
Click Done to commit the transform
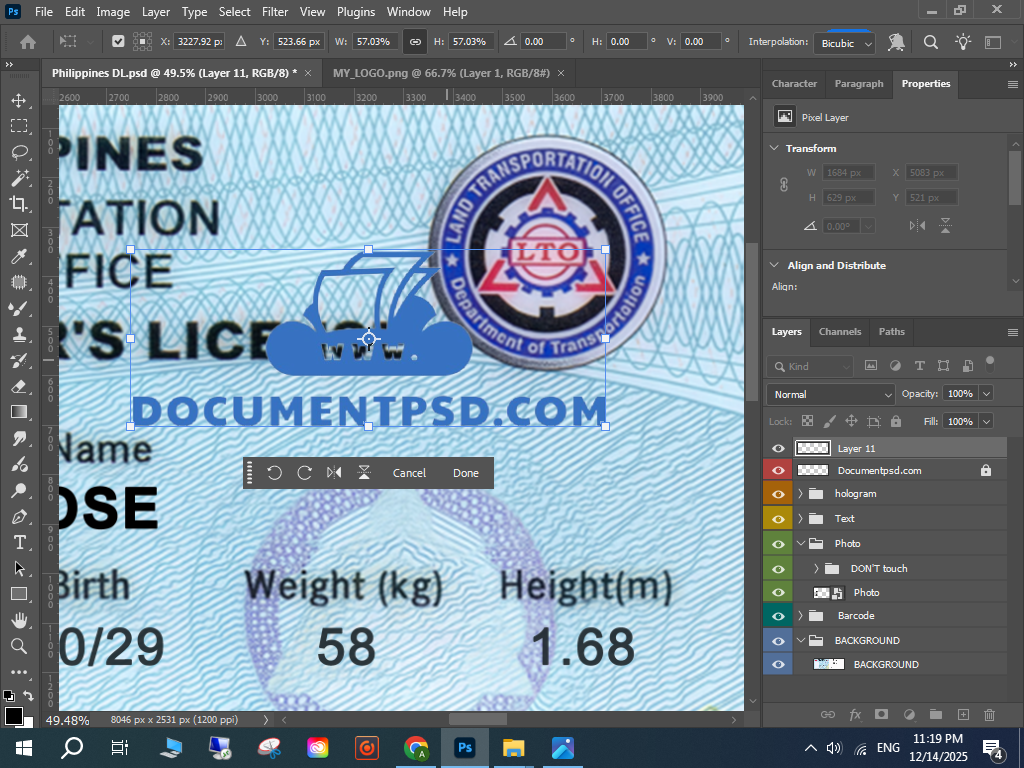(x=466, y=473)
